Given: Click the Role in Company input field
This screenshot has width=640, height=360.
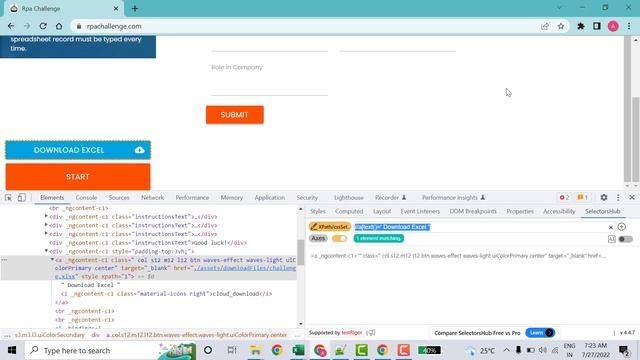Looking at the screenshot, I should [x=269, y=87].
